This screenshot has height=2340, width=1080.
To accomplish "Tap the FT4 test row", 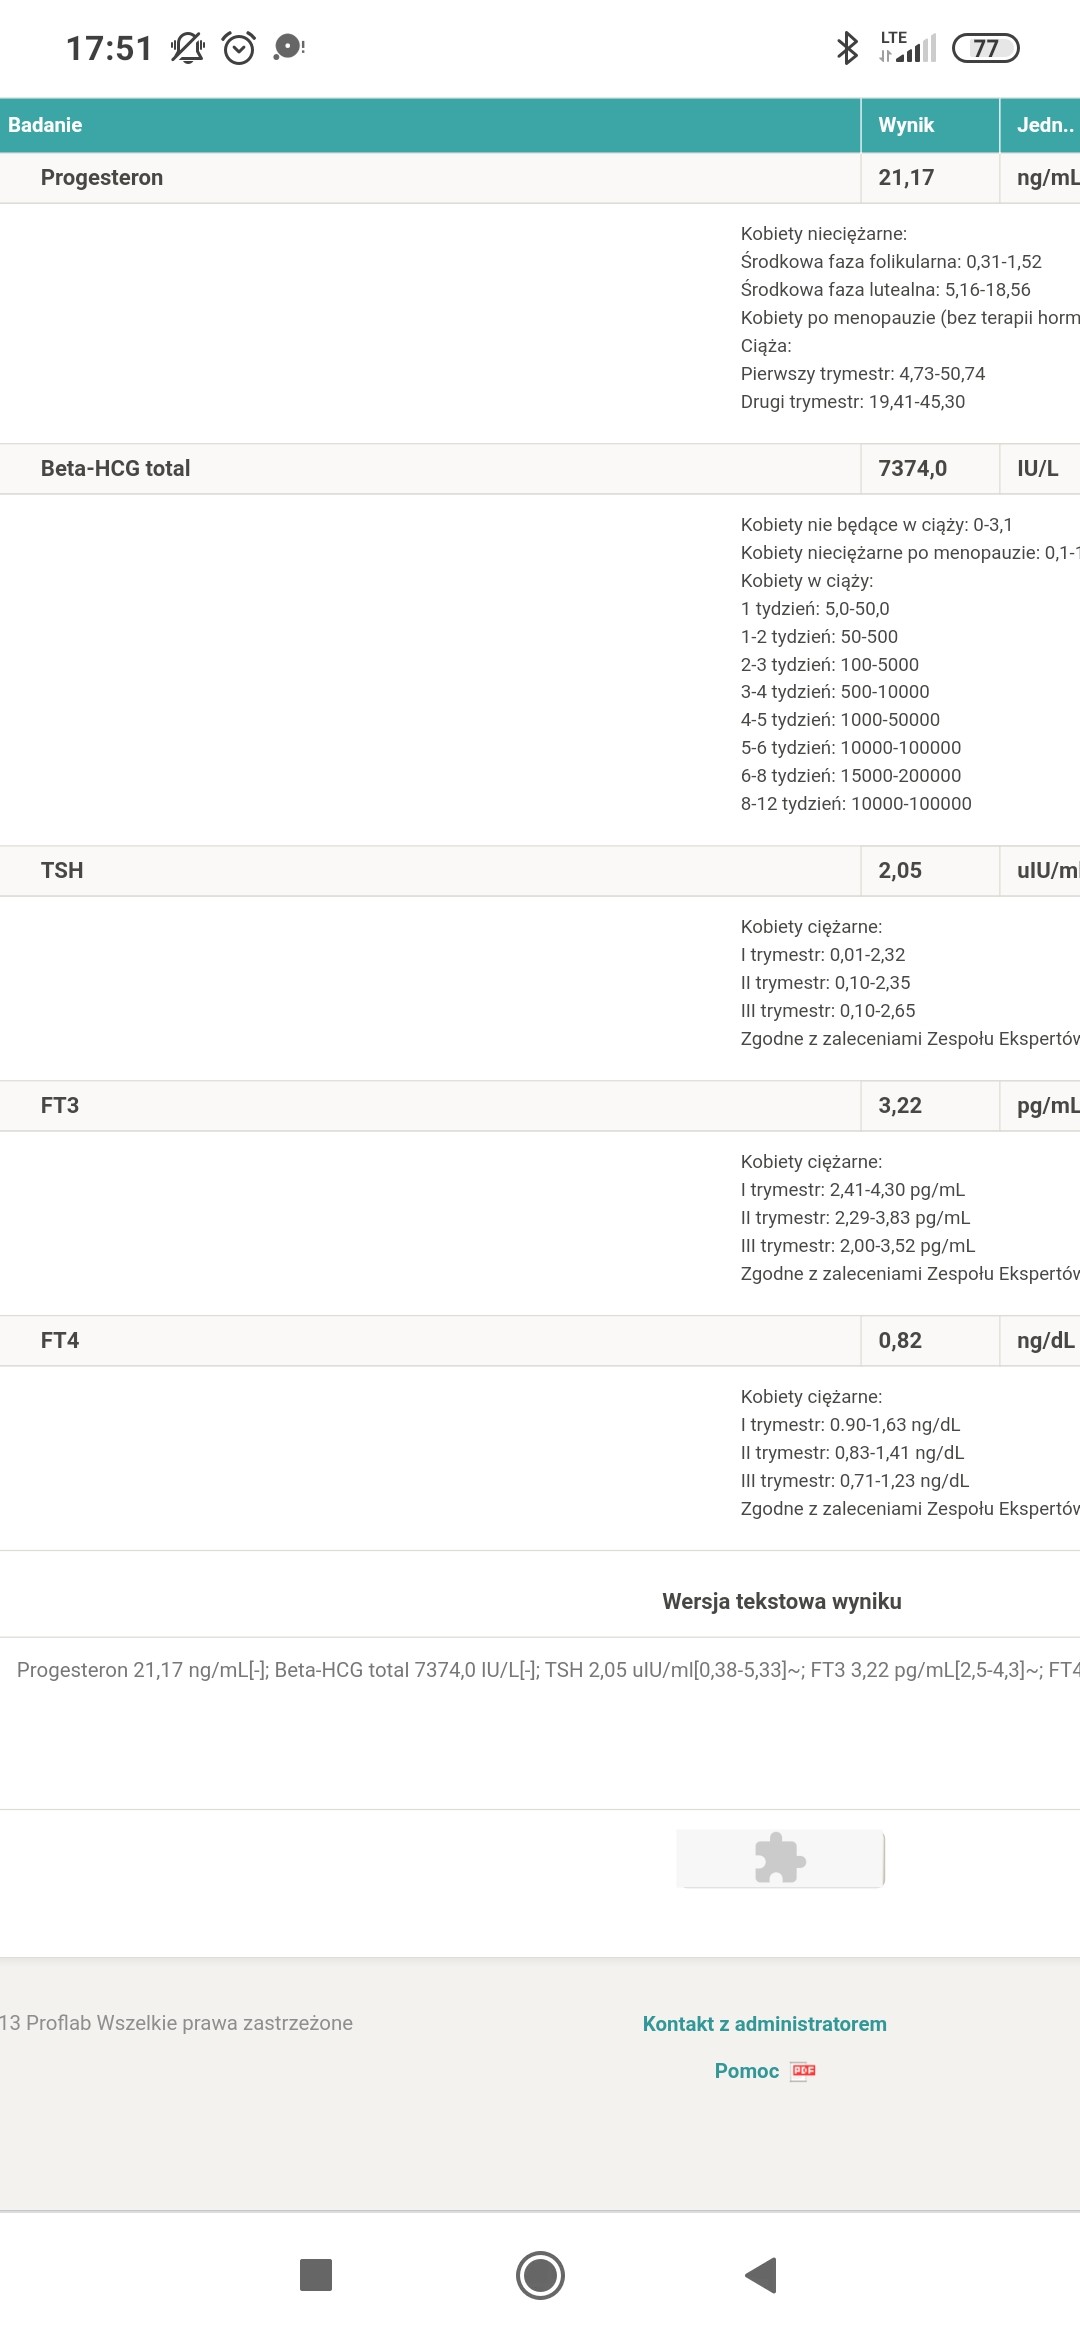I will [60, 1341].
